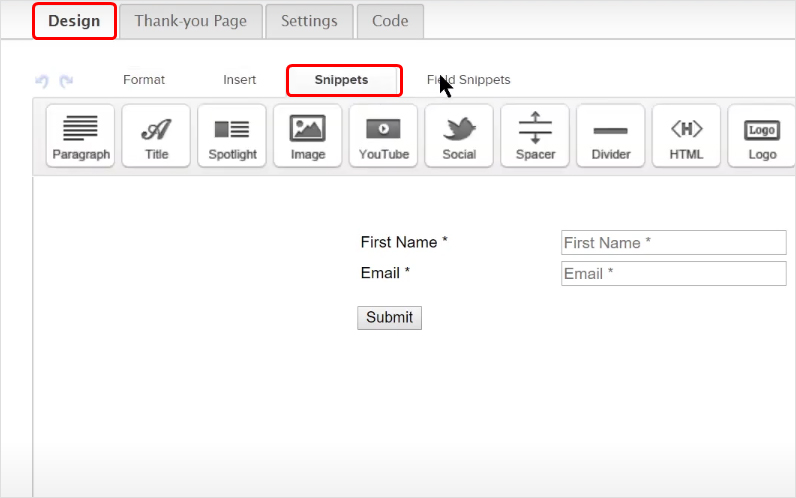Add a Spacer snippet
This screenshot has height=498, width=796.
[535, 136]
